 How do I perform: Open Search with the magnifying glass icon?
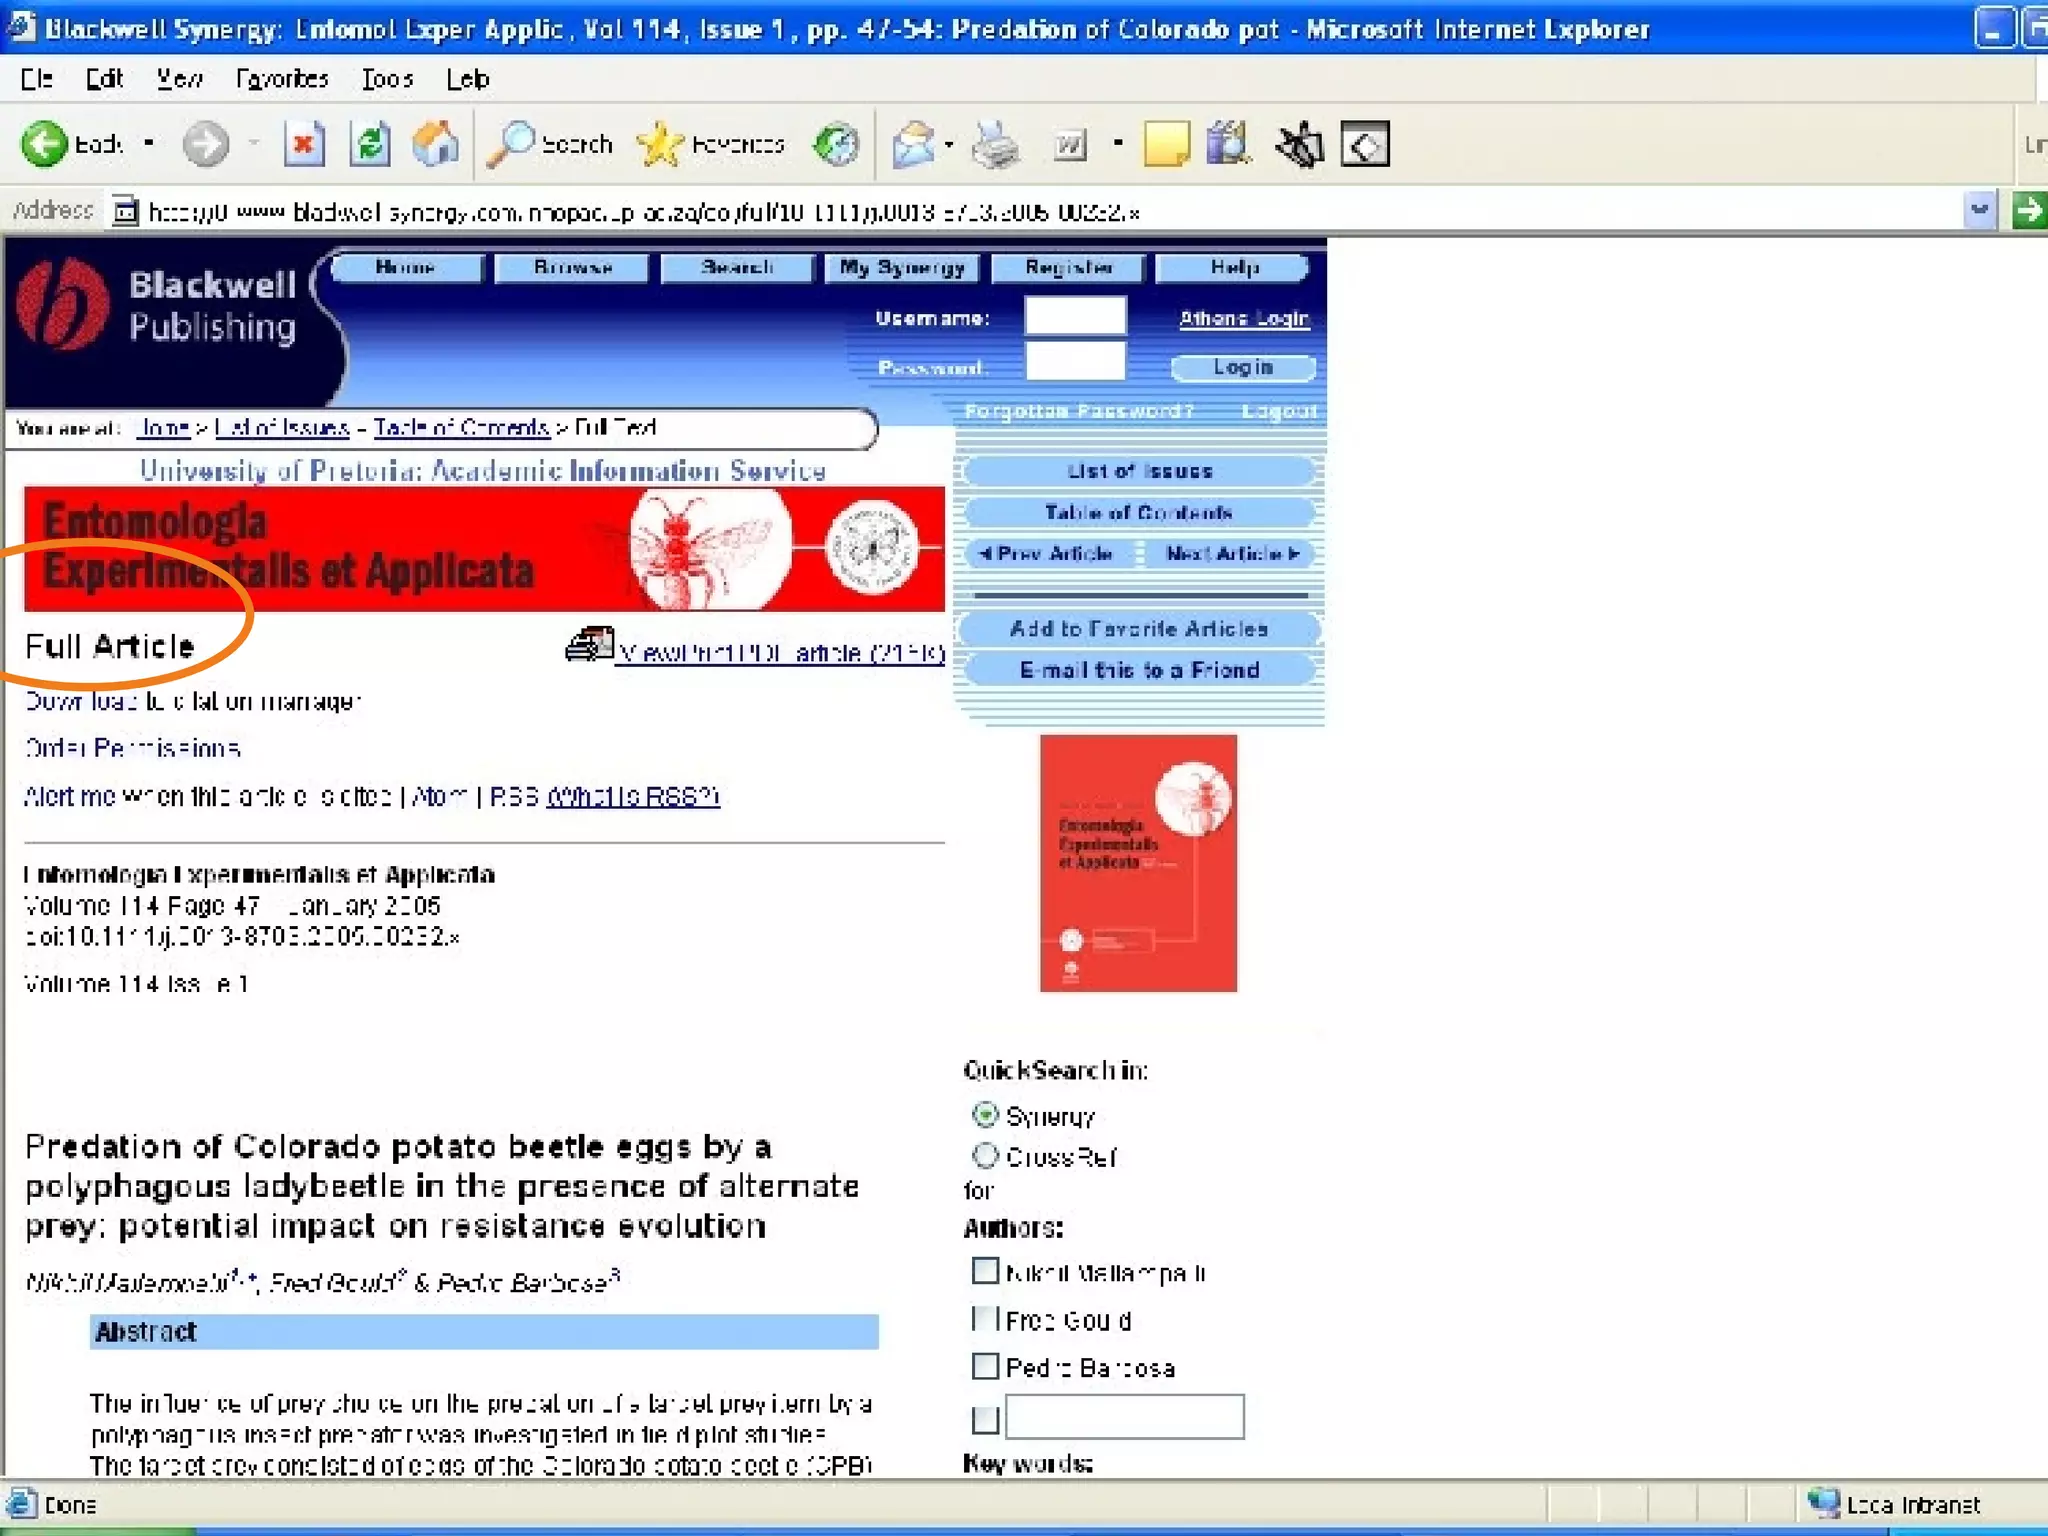tap(512, 145)
